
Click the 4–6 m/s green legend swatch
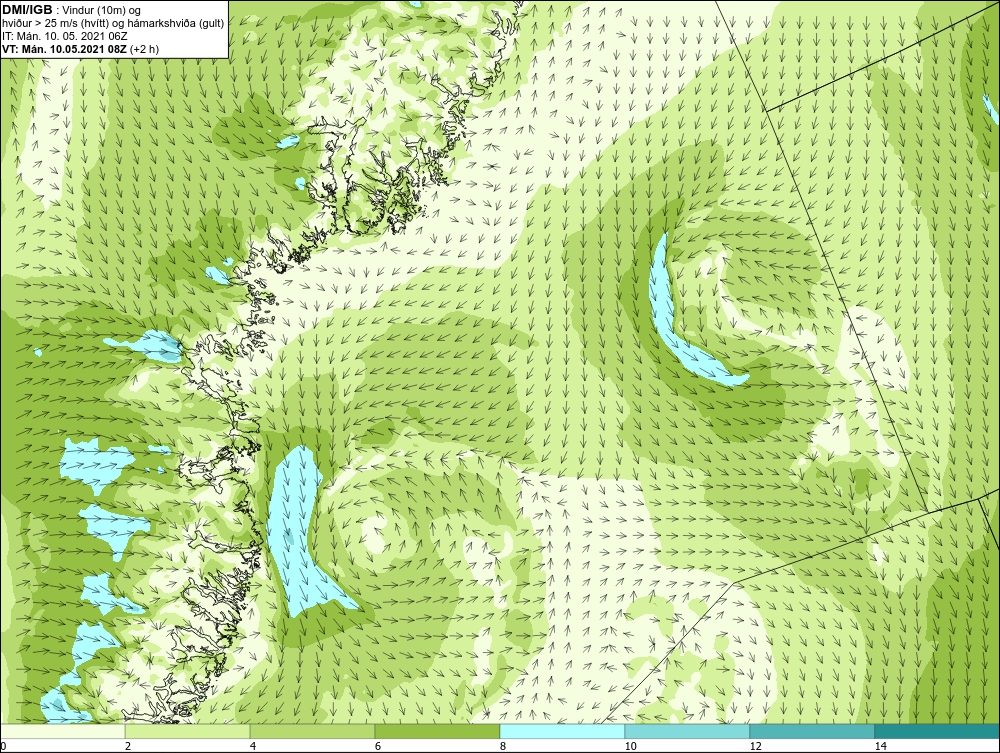312,731
